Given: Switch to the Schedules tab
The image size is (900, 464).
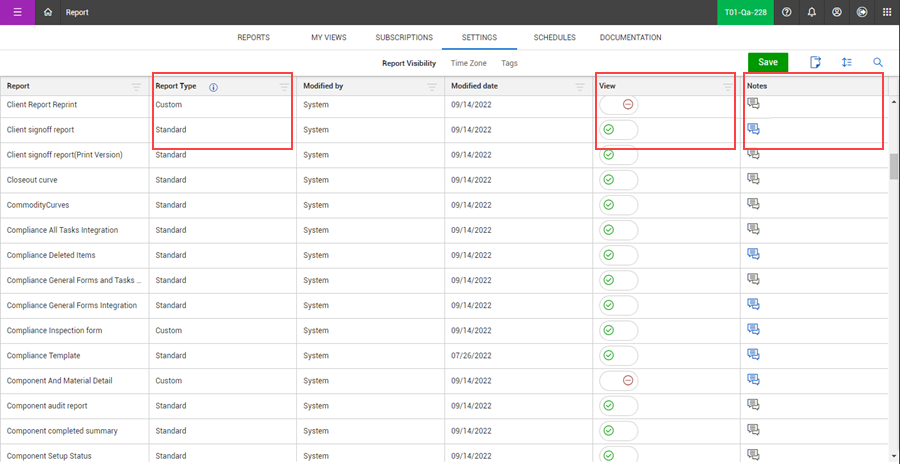Looking at the screenshot, I should coord(554,37).
